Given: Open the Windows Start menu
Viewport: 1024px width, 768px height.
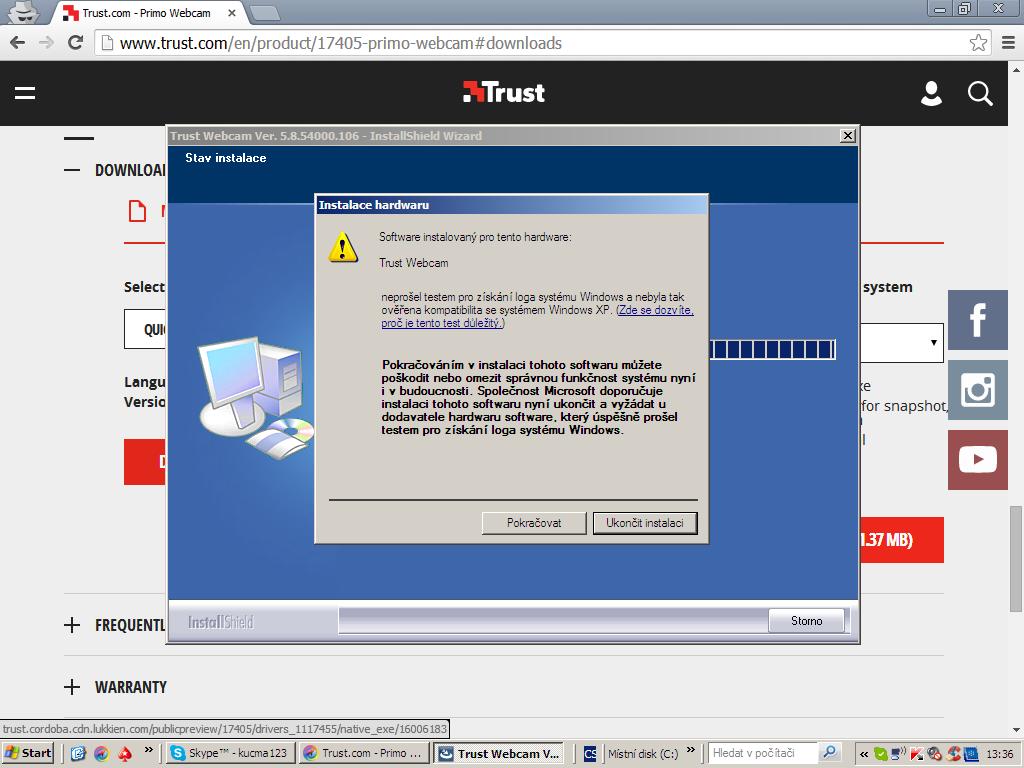Looking at the screenshot, I should point(28,753).
